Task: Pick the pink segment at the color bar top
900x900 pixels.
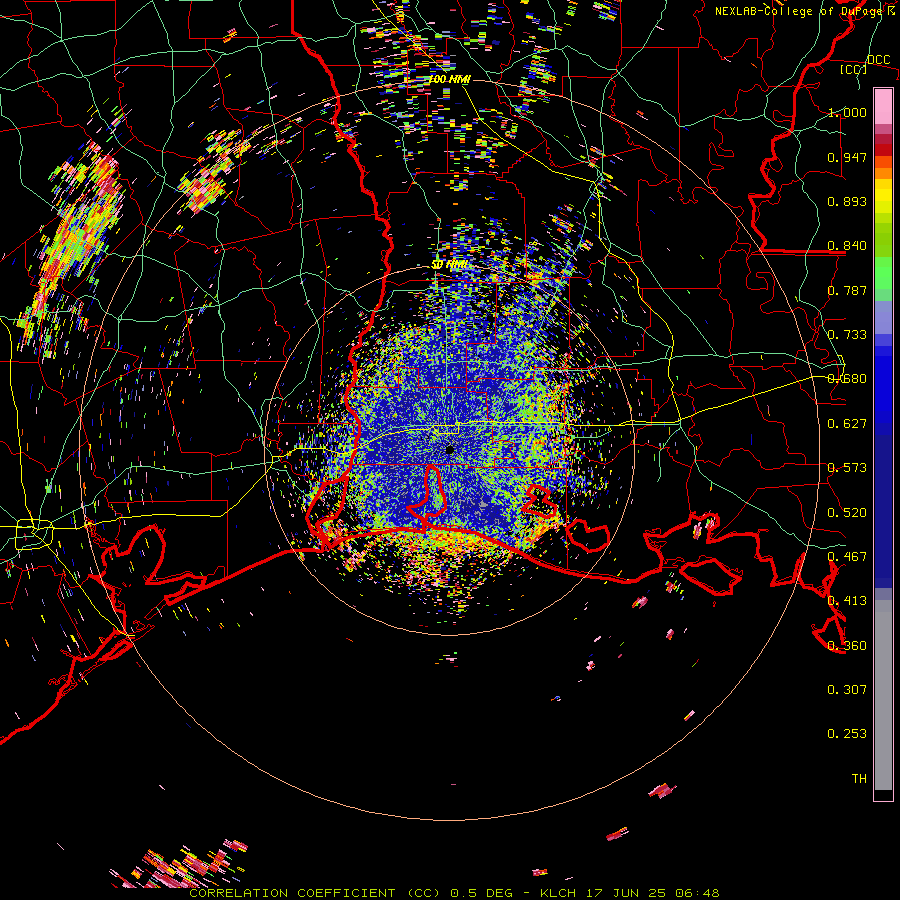Action: pyautogui.click(x=883, y=106)
